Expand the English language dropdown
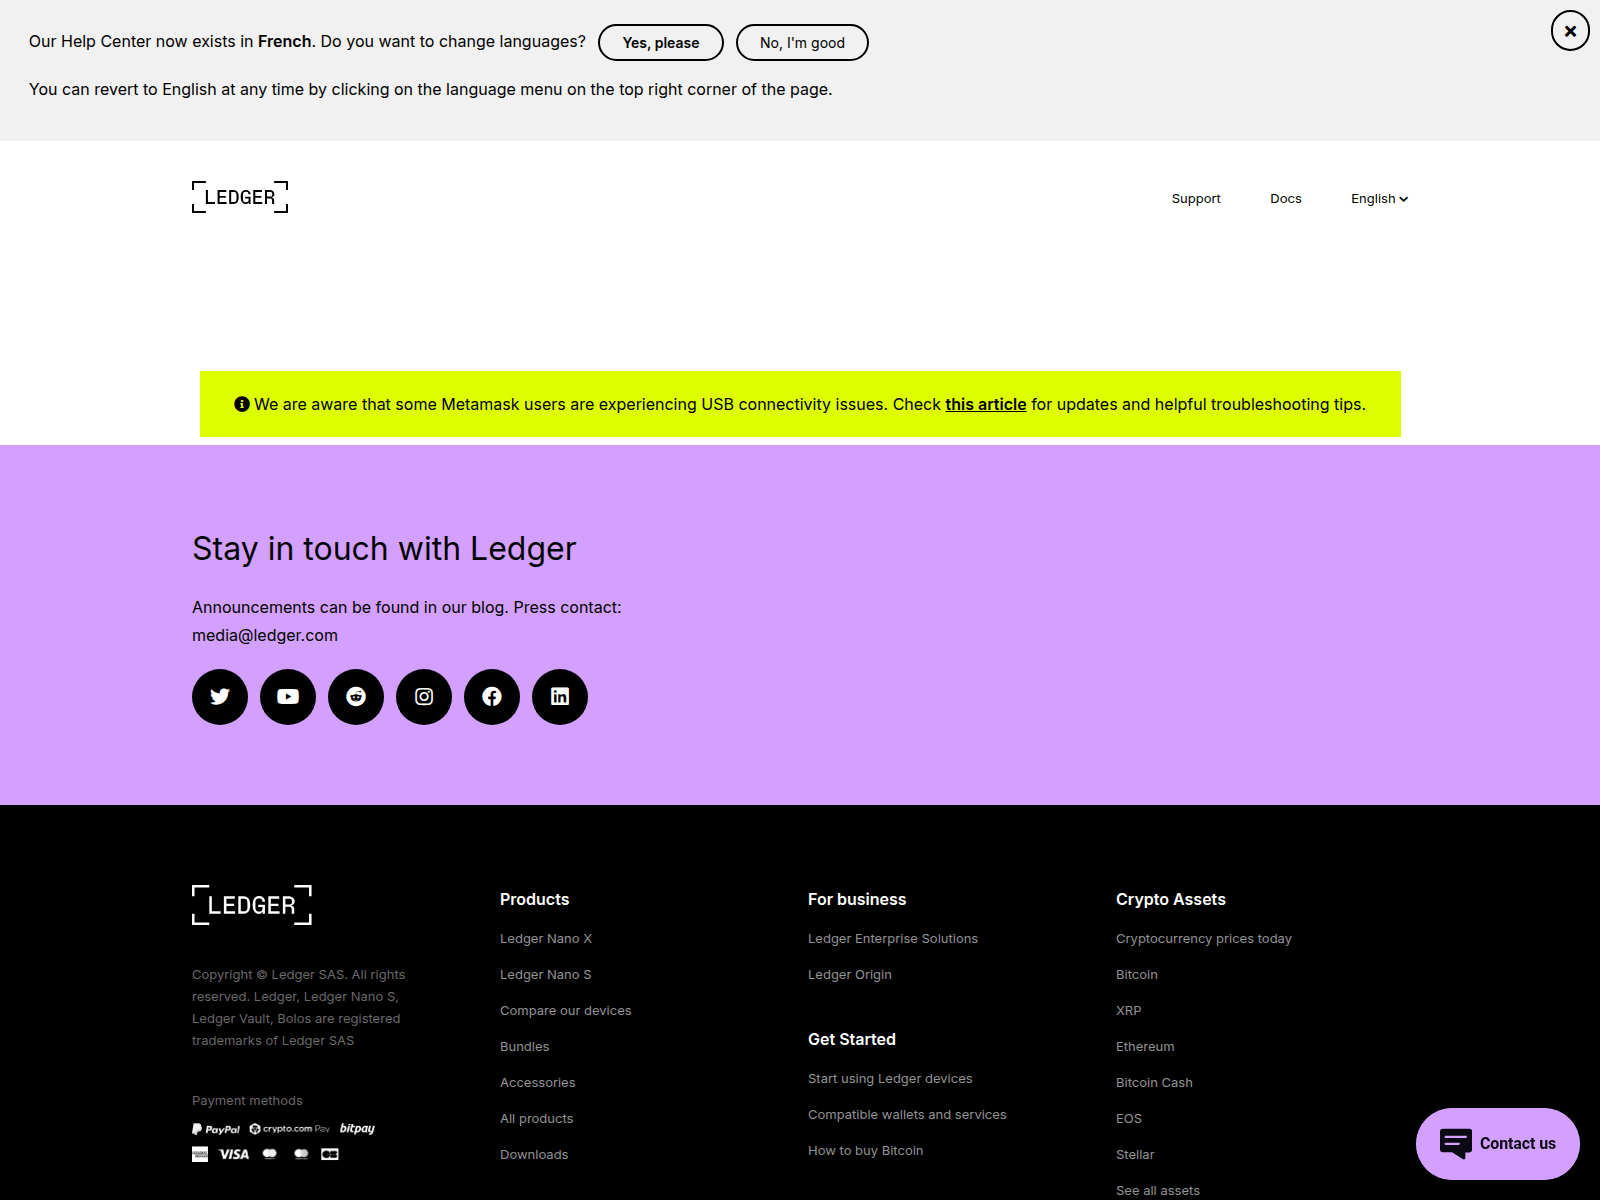The image size is (1600, 1200). [x=1379, y=199]
